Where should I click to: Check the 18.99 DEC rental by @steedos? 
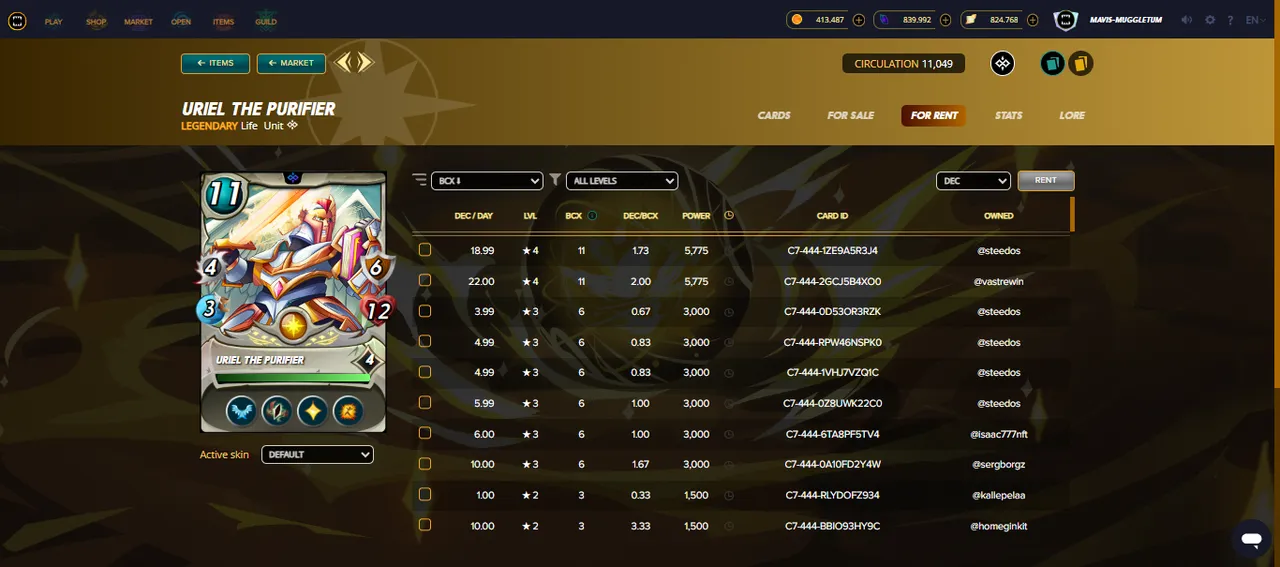(x=425, y=250)
